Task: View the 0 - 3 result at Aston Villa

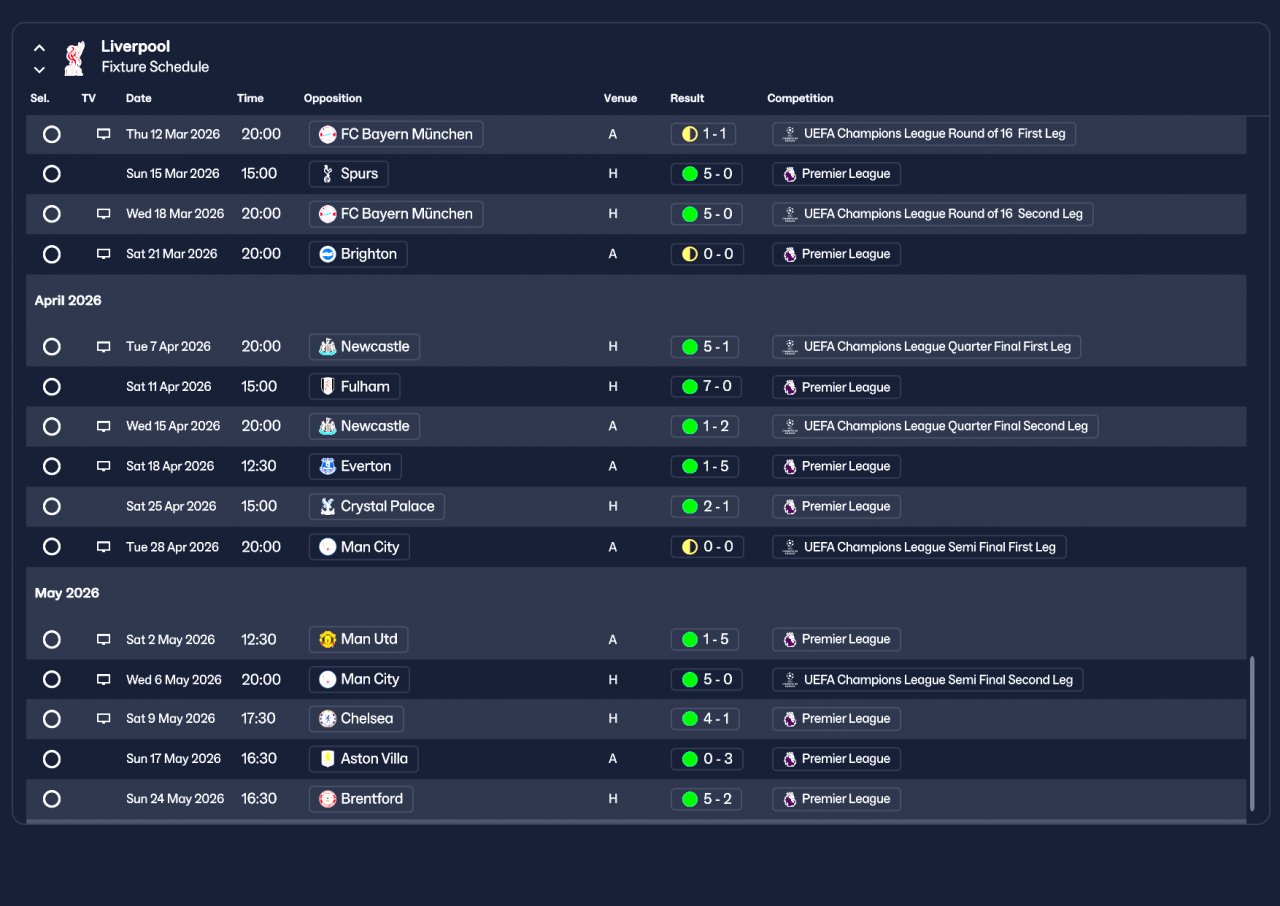Action: 707,759
